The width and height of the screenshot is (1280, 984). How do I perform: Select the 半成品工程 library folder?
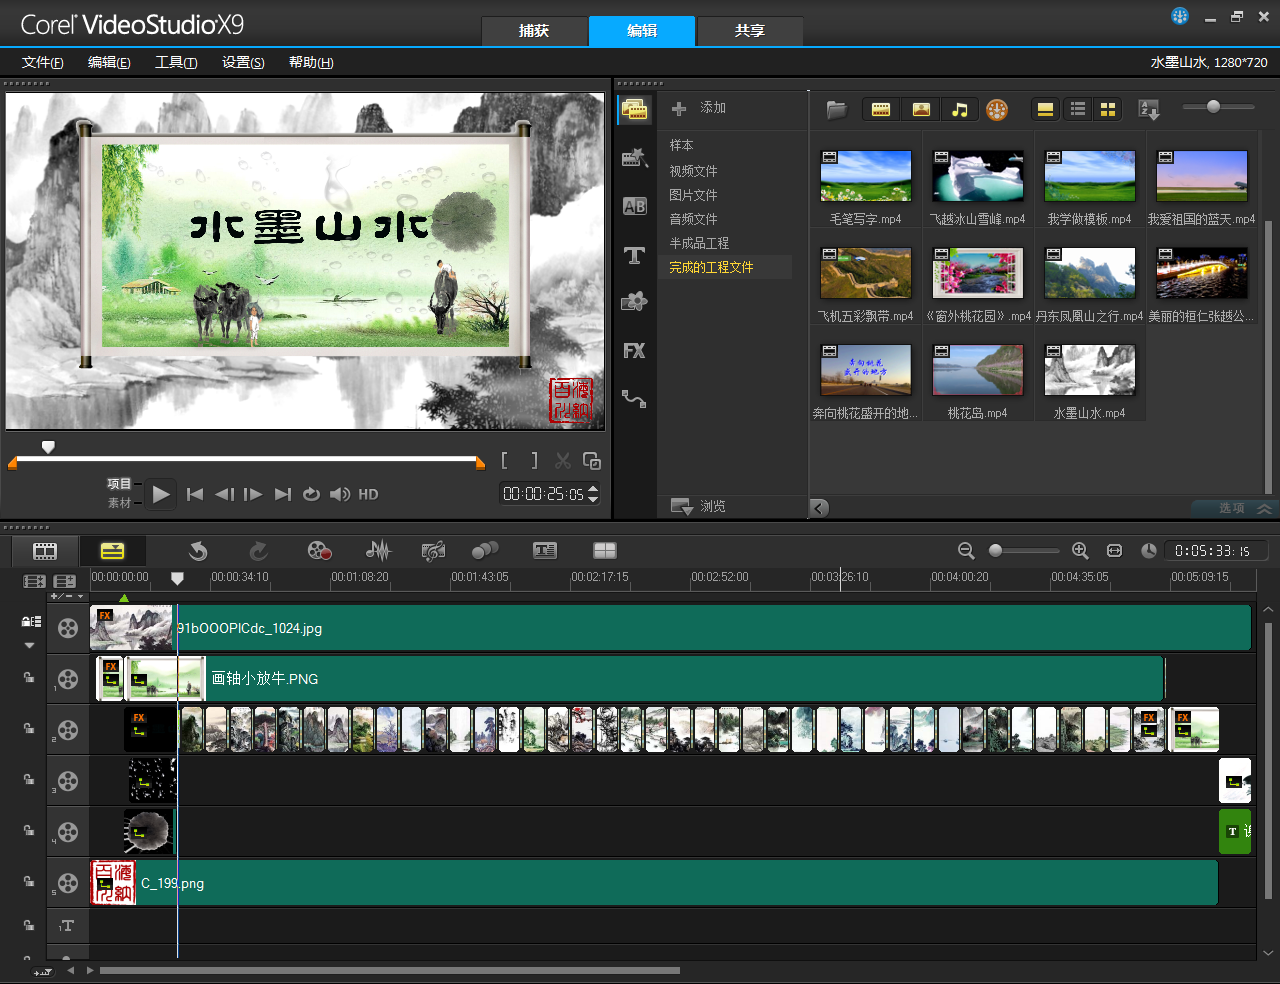point(699,243)
